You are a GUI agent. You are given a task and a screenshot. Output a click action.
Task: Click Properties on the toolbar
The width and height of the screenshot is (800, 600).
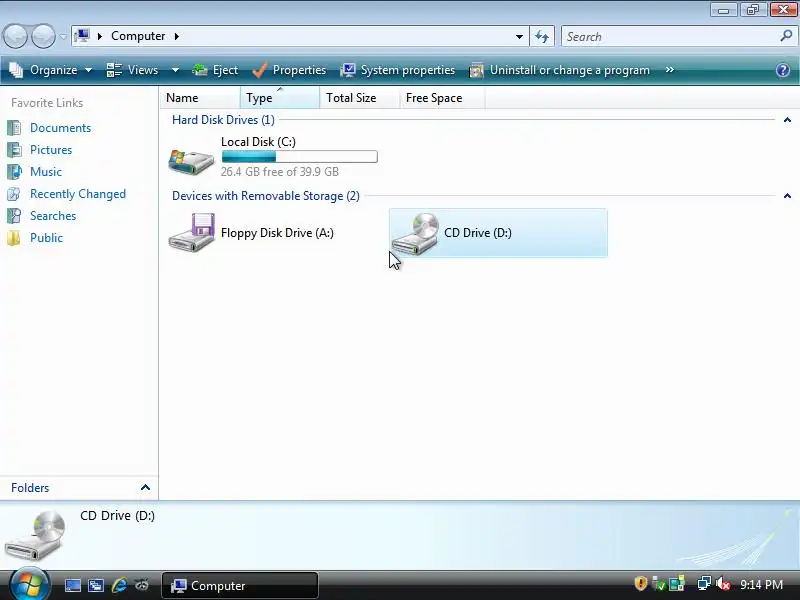(x=289, y=70)
